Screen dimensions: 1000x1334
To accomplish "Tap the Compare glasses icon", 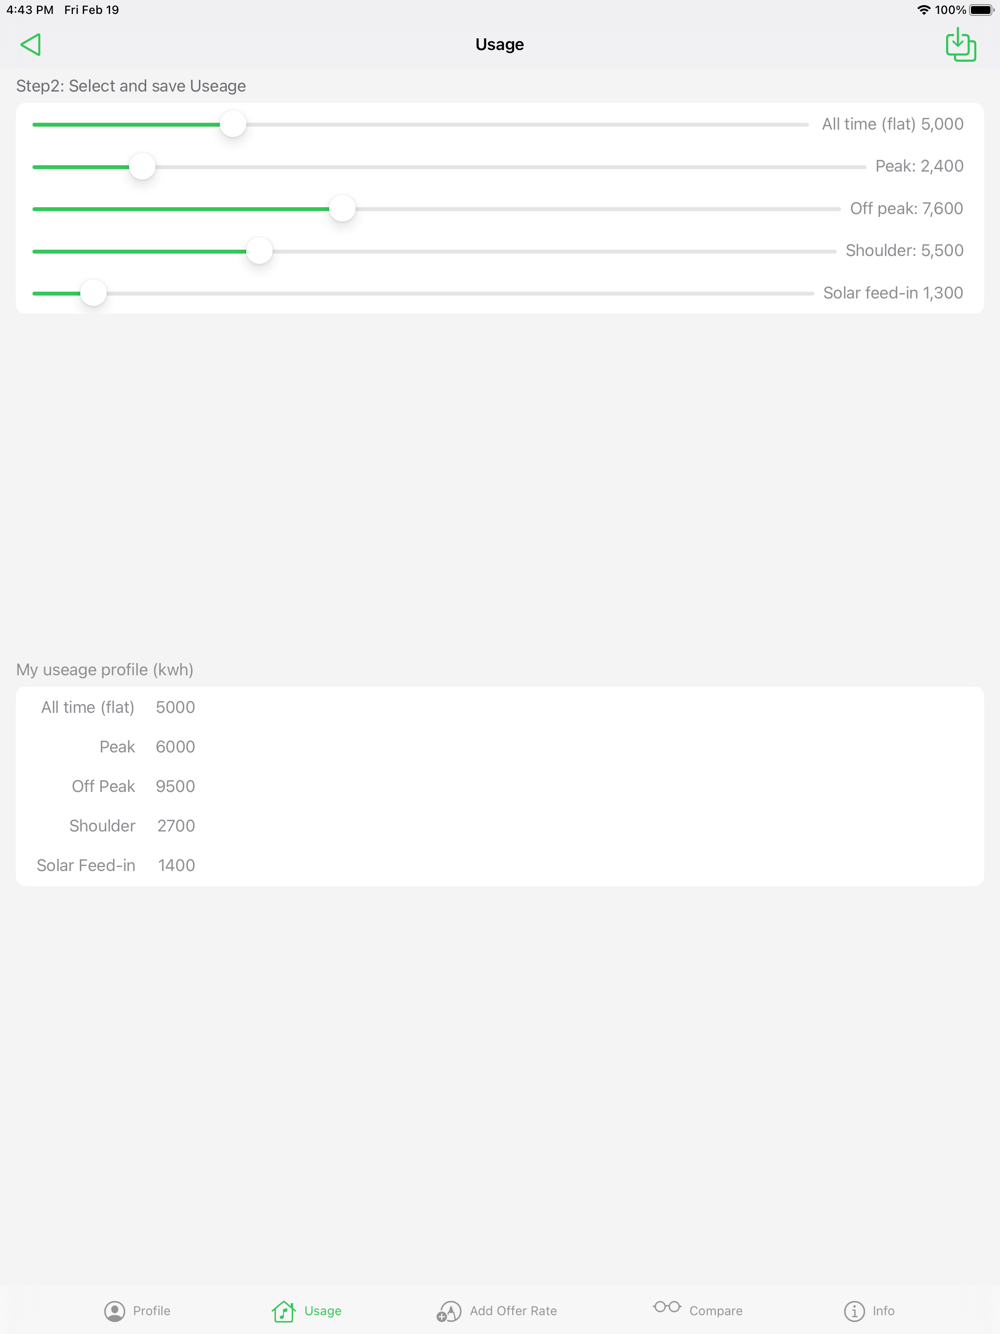I will click(x=667, y=1308).
